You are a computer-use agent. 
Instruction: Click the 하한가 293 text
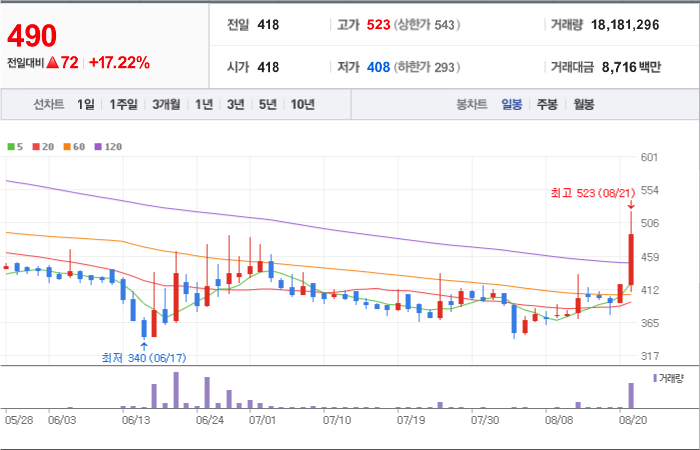[427, 67]
